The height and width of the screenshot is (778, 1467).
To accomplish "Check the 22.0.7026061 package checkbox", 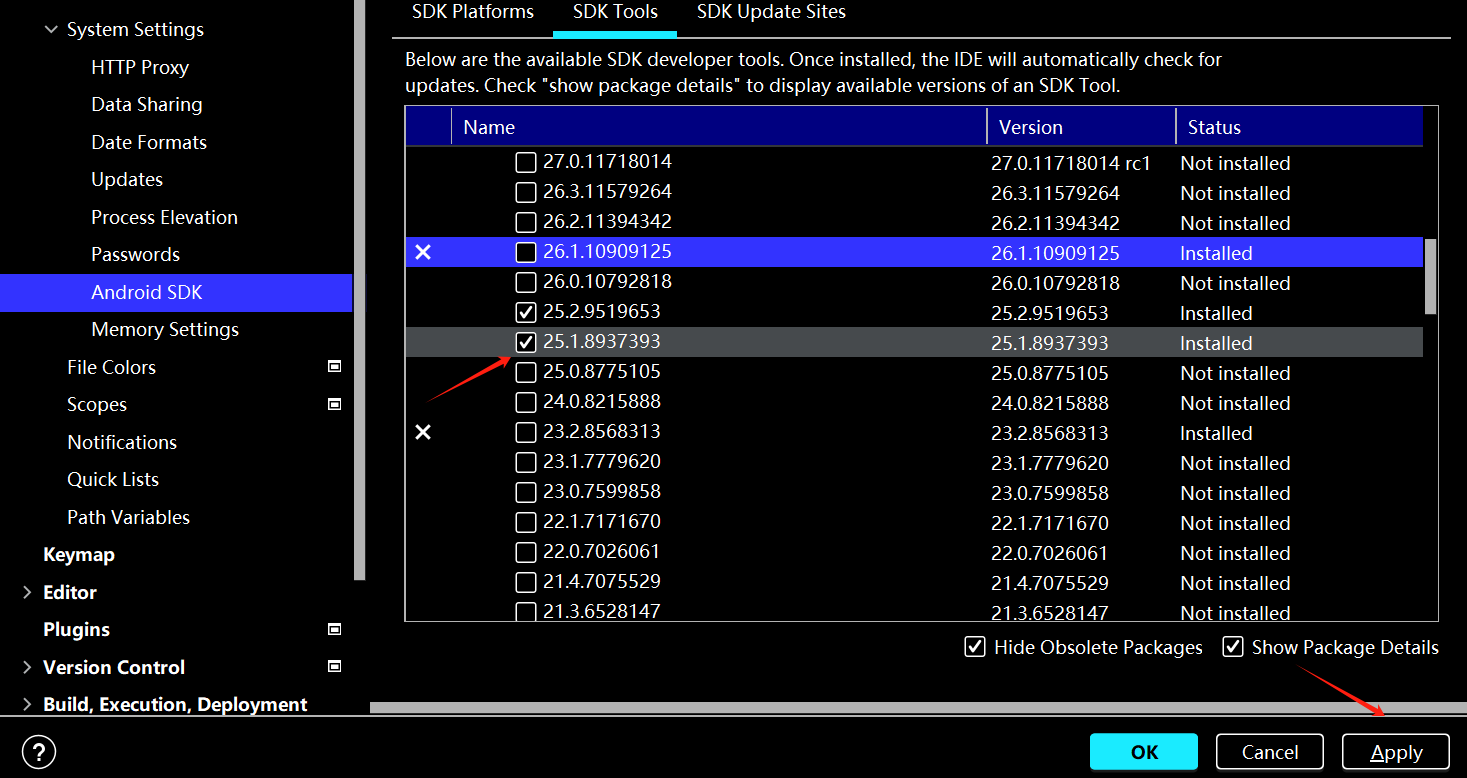I will 526,552.
